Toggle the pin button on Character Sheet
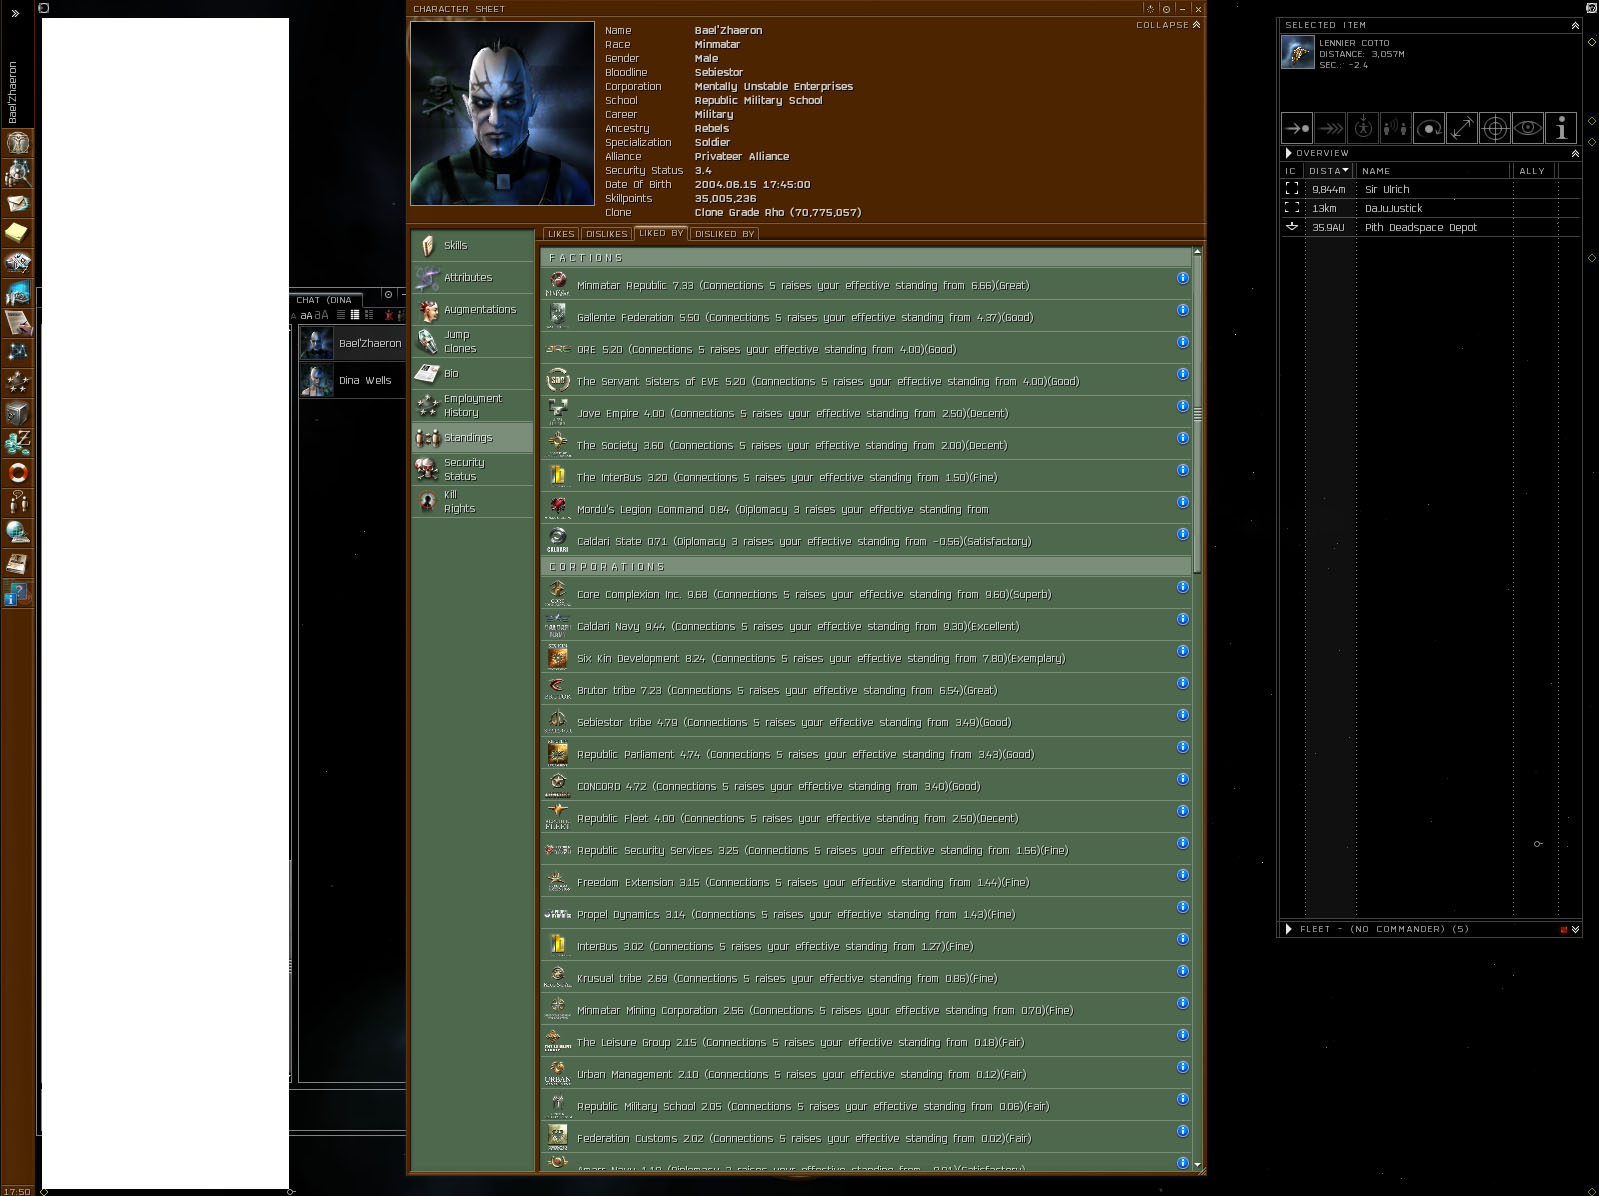This screenshot has height=1196, width=1599. tap(1166, 9)
